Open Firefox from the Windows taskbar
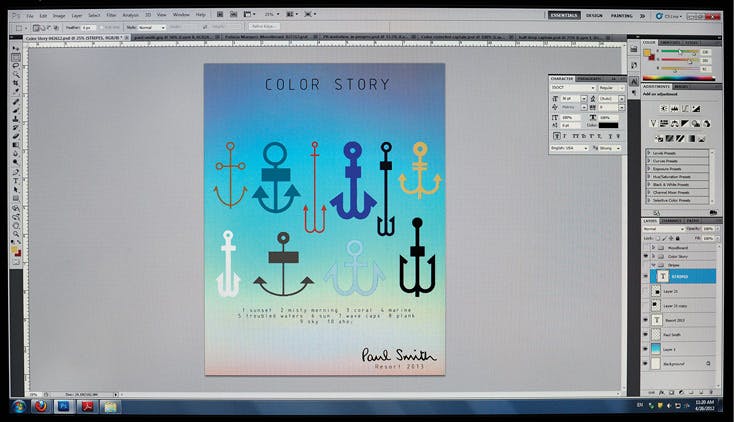 pos(41,407)
